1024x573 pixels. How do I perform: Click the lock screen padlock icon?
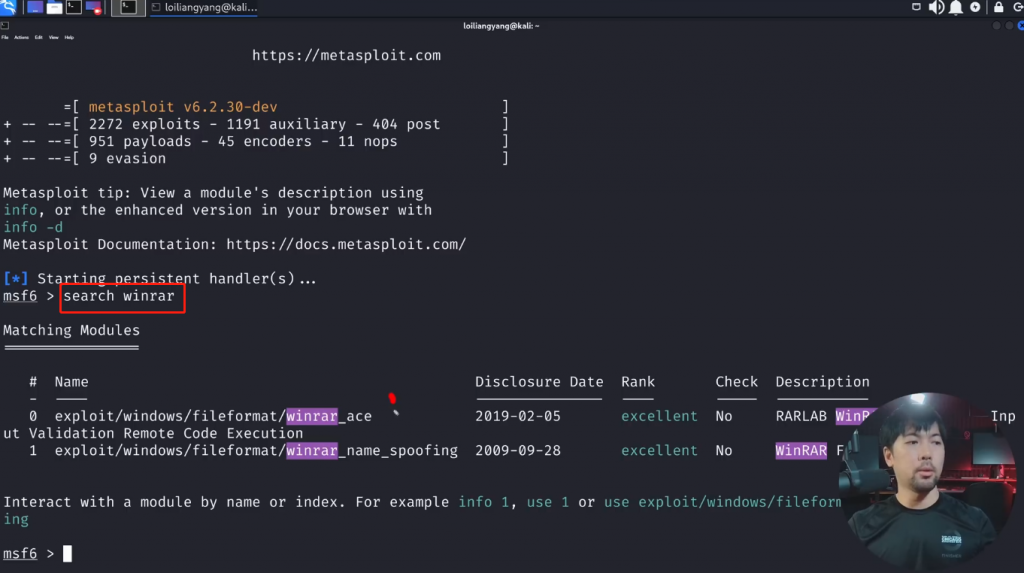click(997, 8)
